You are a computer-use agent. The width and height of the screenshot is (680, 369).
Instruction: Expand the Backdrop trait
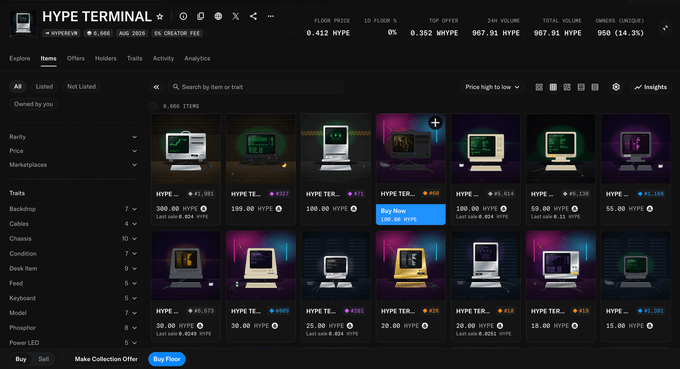(73, 209)
